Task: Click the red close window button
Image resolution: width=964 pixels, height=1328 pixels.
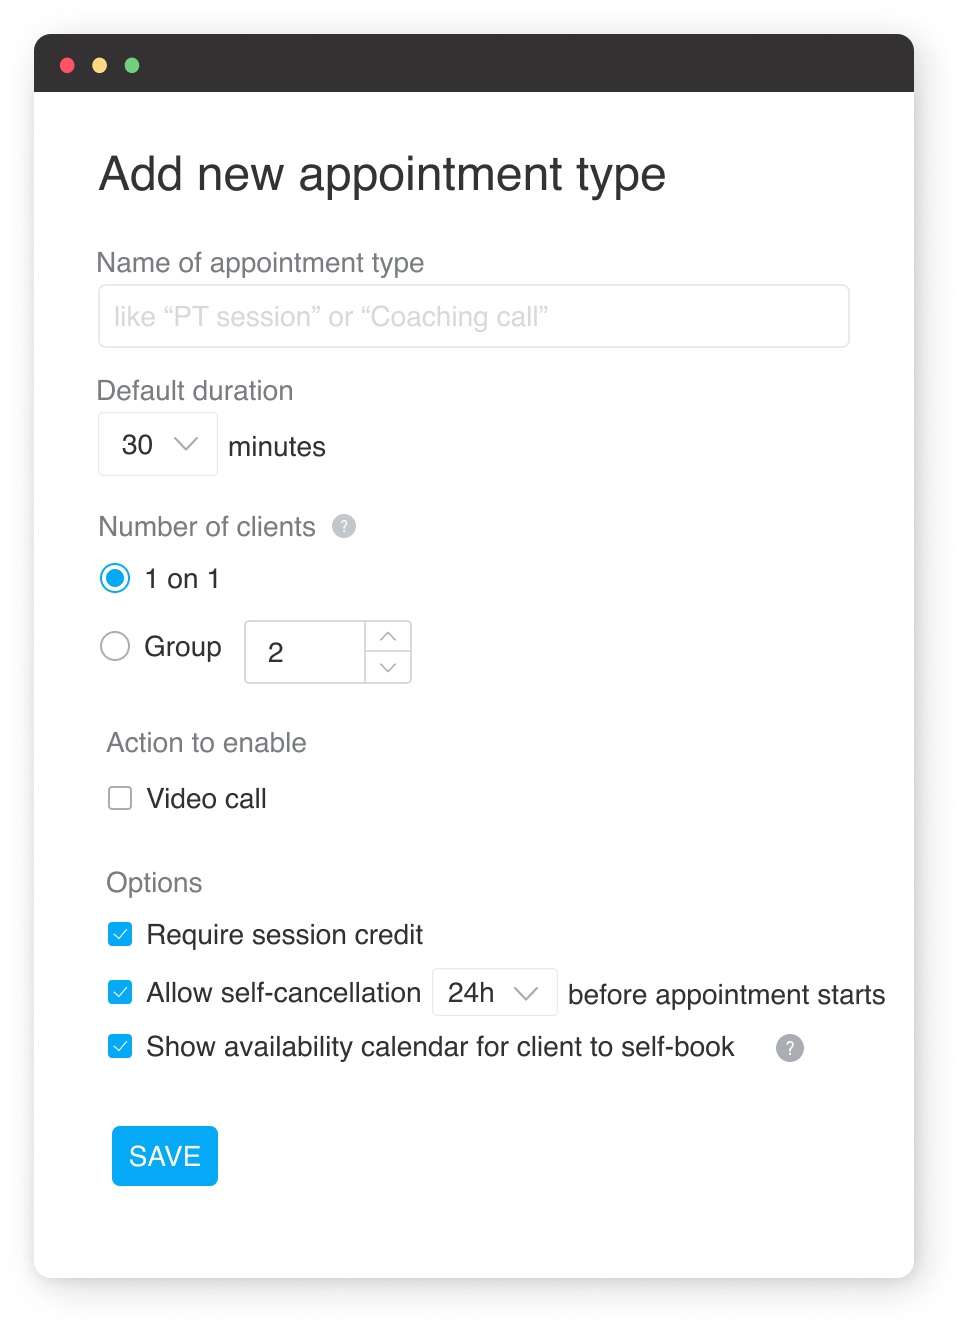Action: tap(67, 65)
